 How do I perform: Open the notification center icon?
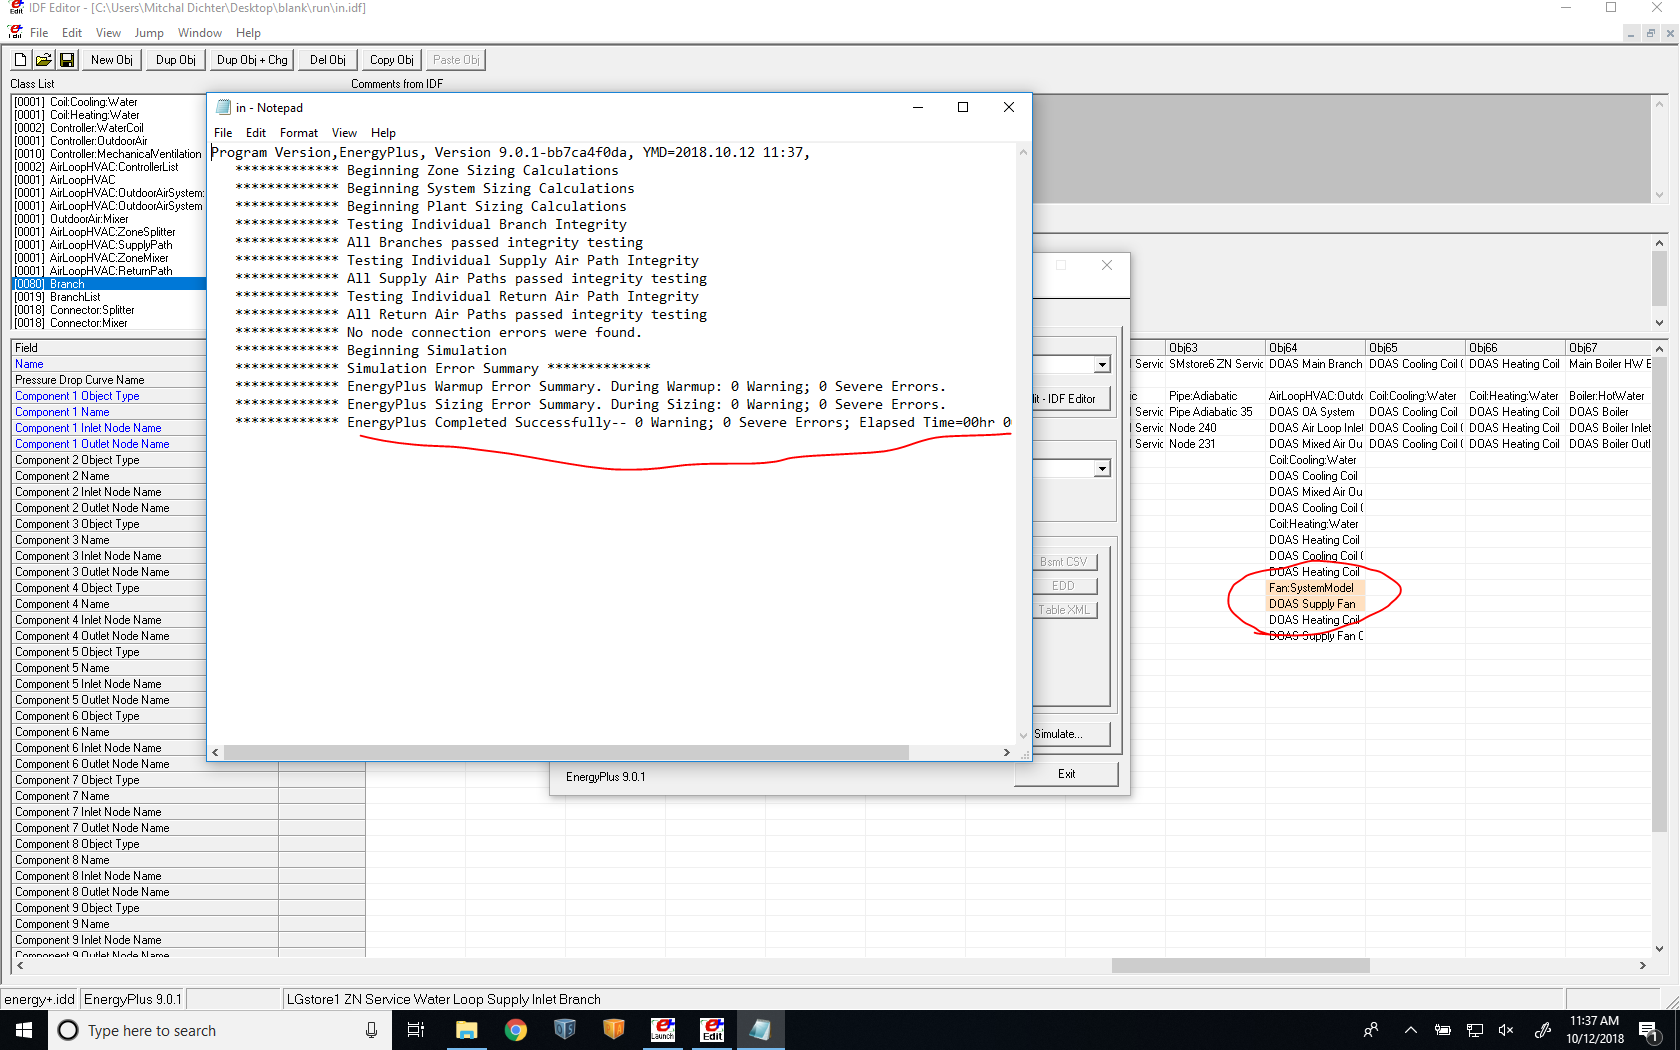(1648, 1030)
